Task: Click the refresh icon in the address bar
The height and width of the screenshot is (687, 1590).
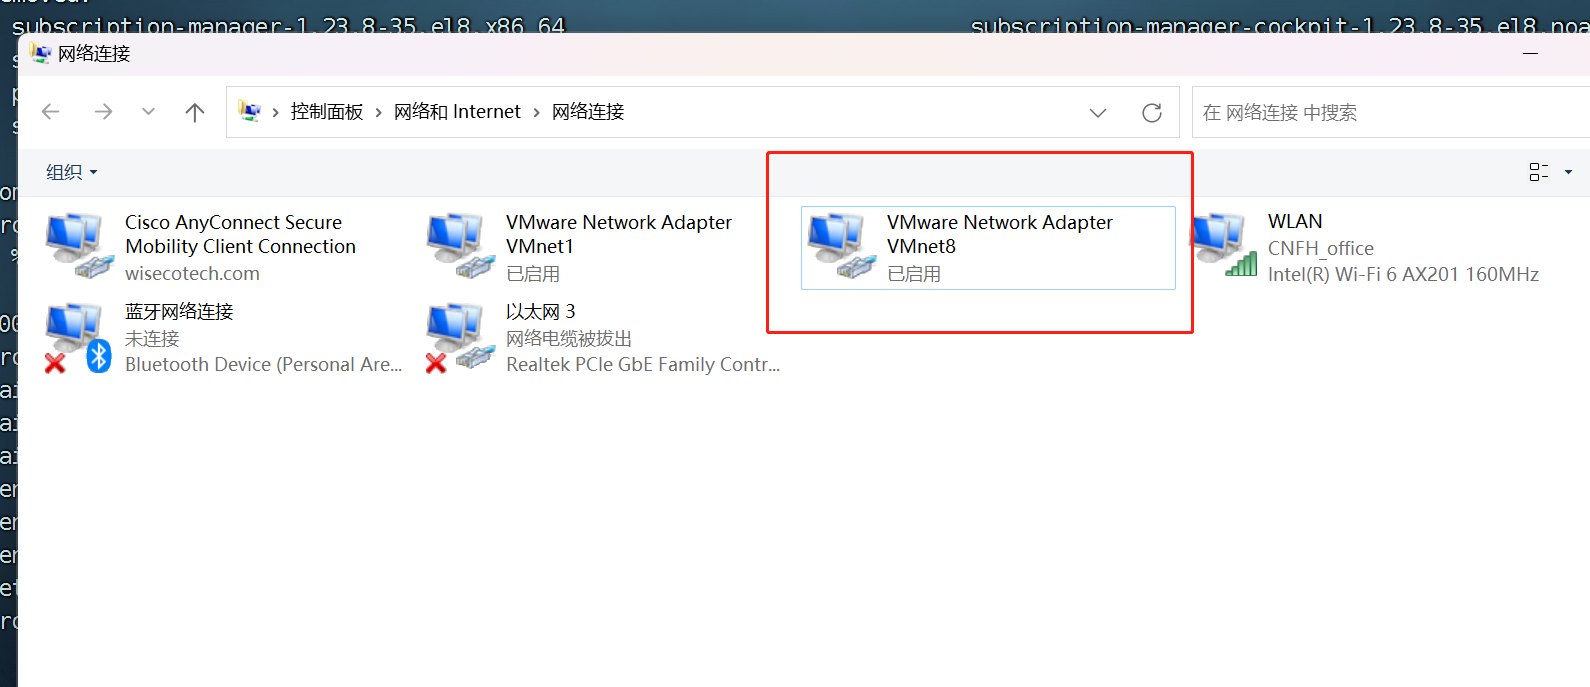Action: (1152, 113)
